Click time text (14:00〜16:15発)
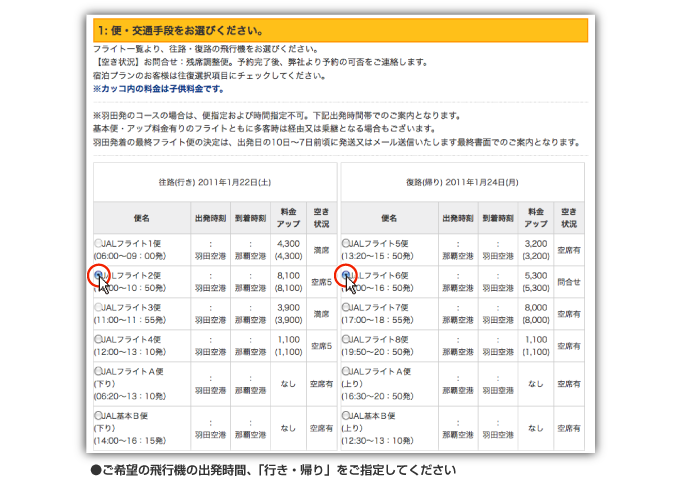Image resolution: width=688 pixels, height=490 pixels. [x=130, y=440]
